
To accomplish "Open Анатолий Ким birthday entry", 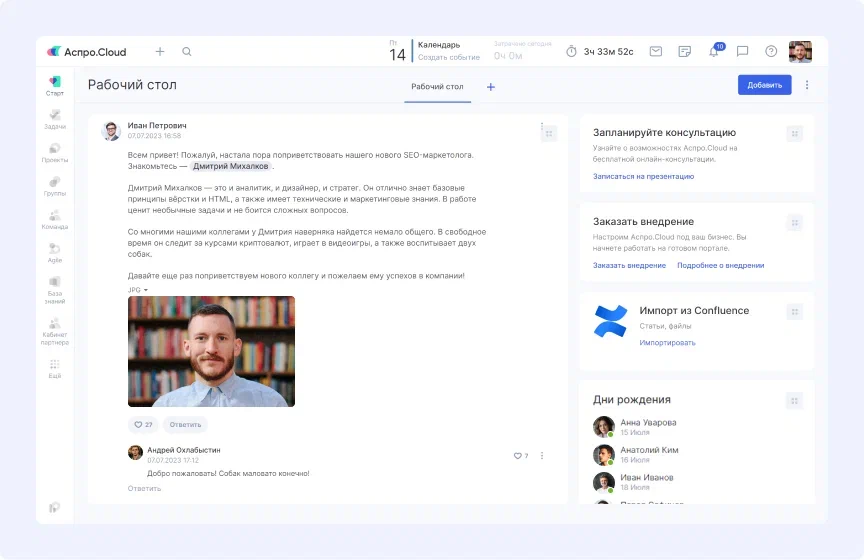I will 636,455.
